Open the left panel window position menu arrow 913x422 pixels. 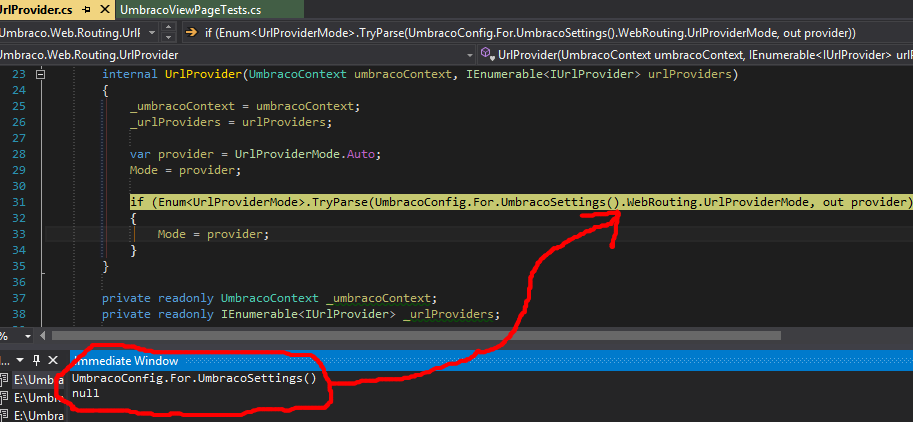(20, 360)
